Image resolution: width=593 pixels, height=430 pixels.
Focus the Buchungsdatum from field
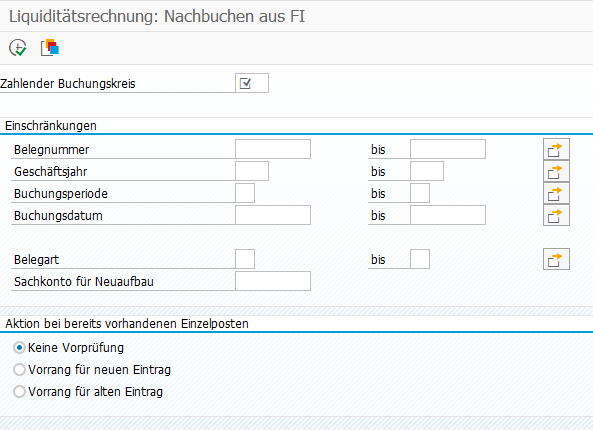[x=273, y=215]
